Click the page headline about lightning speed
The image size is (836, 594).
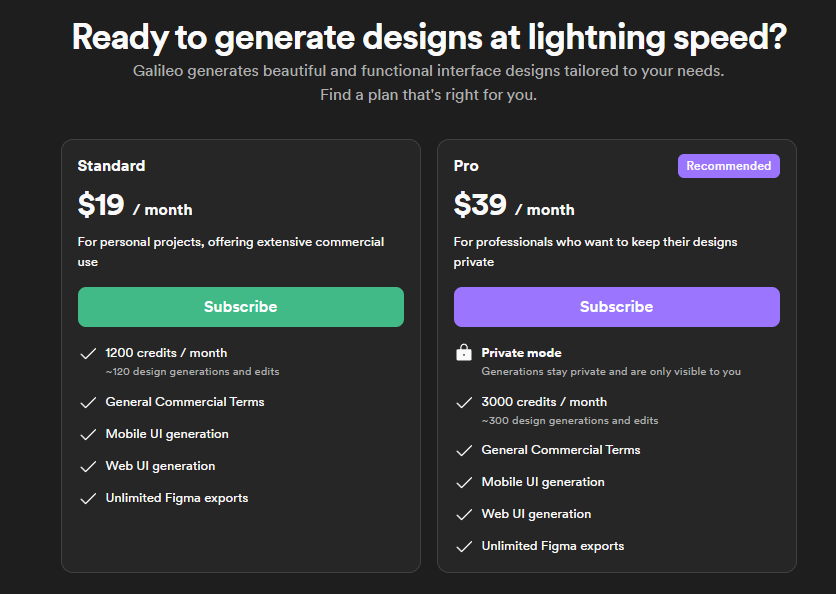pos(429,38)
